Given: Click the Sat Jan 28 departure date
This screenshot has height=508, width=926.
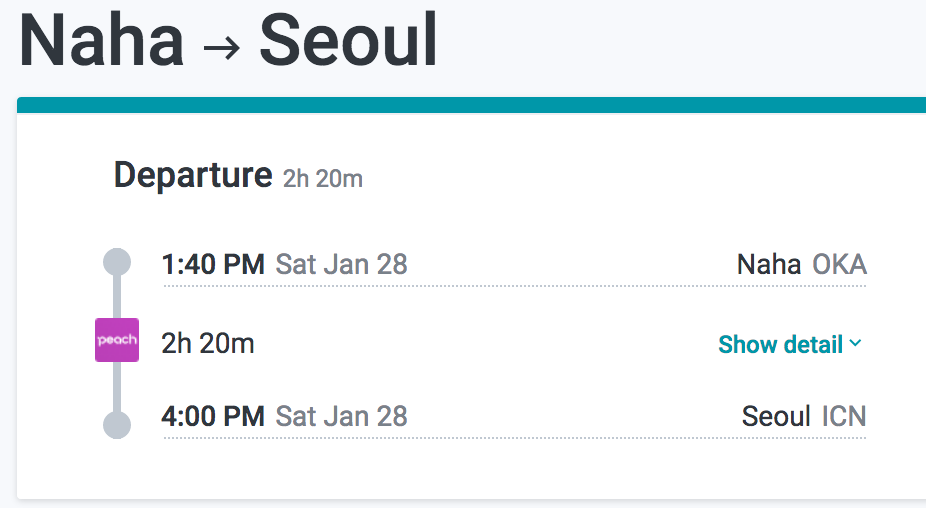Looking at the screenshot, I should (x=341, y=264).
